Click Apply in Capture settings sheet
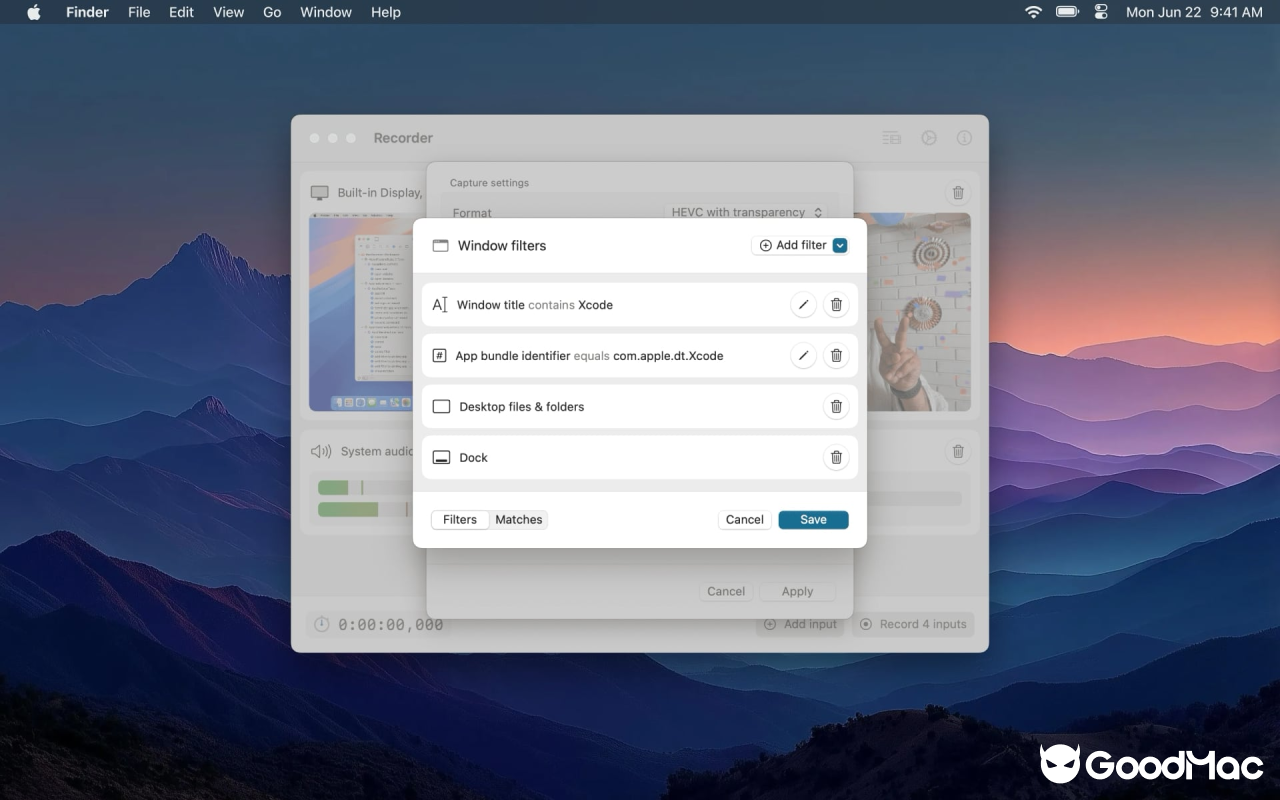The image size is (1280, 800). 797,592
